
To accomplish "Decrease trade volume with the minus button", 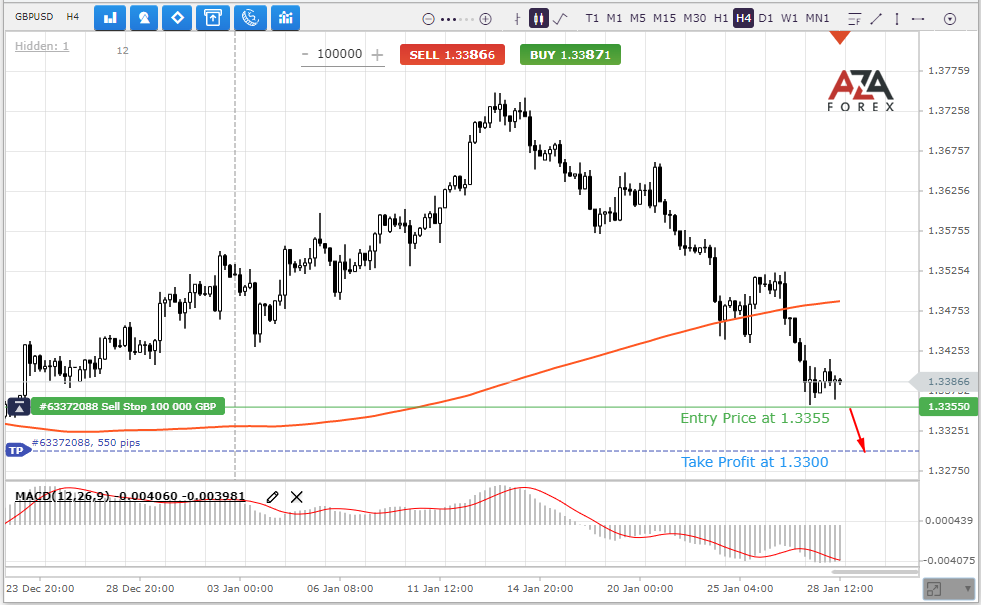I will (x=305, y=54).
